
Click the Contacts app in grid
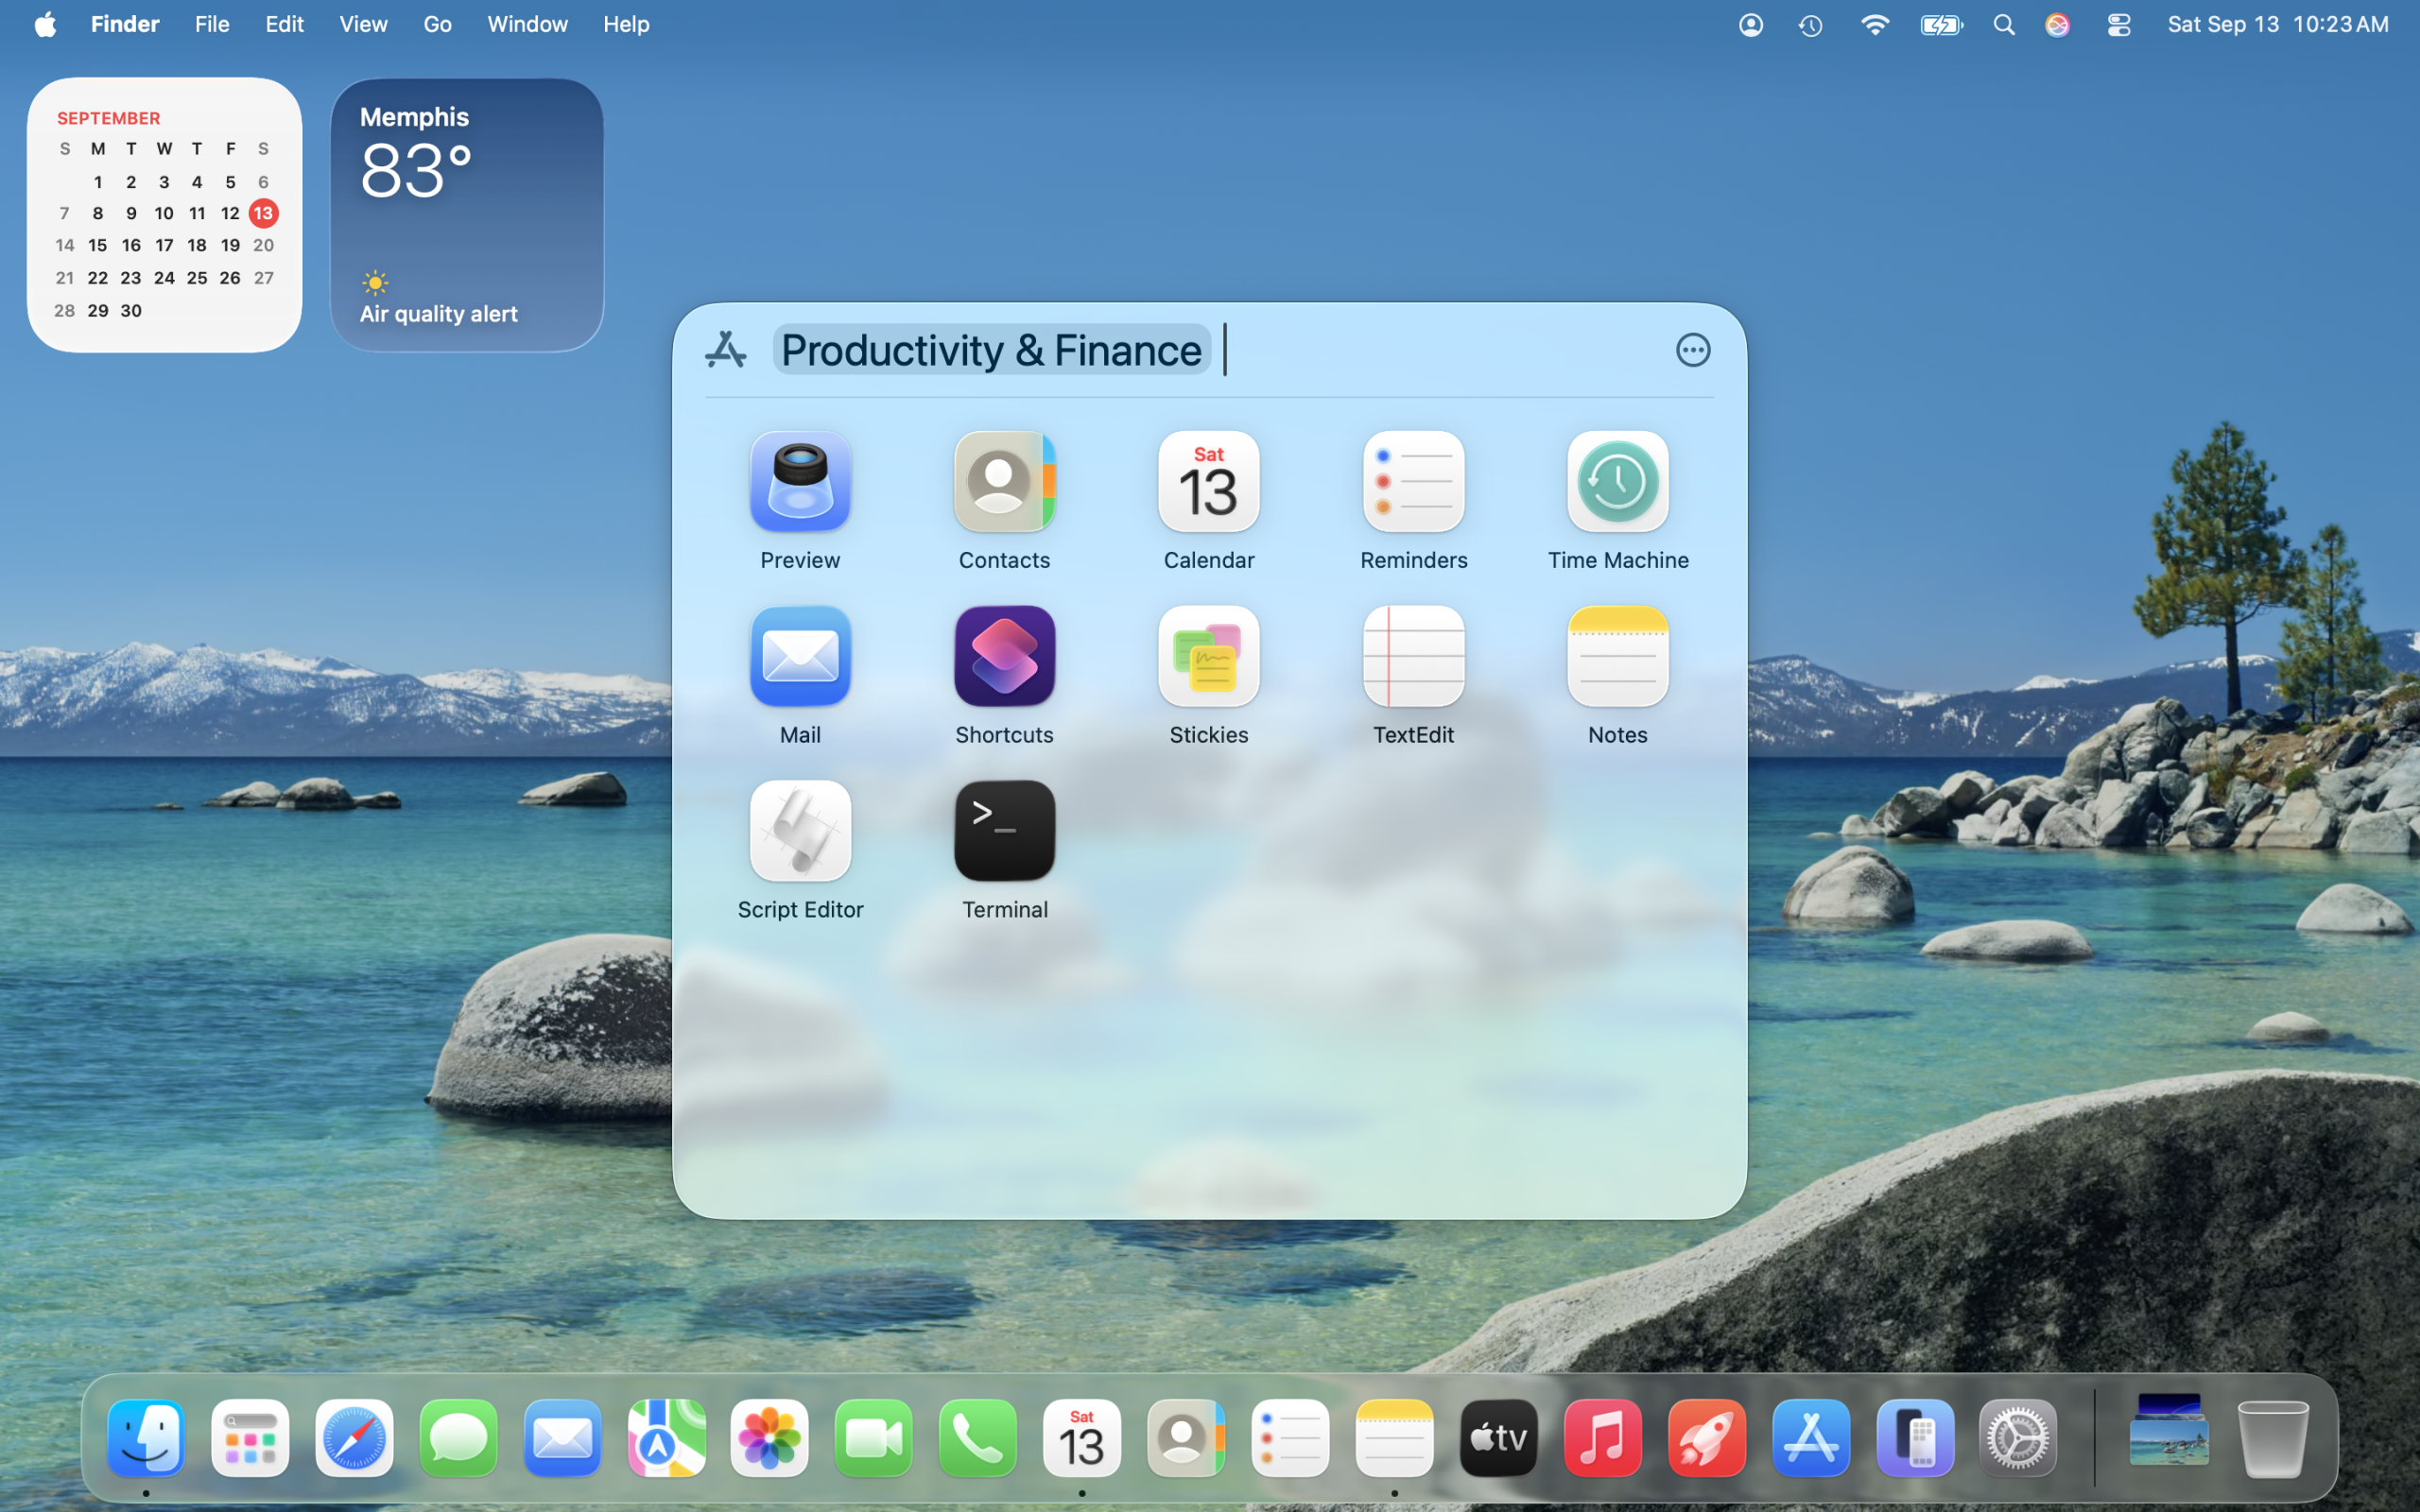coord(1004,483)
